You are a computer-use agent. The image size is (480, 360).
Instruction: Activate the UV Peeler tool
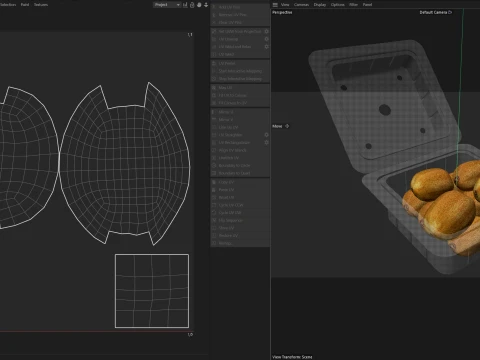click(x=240, y=63)
